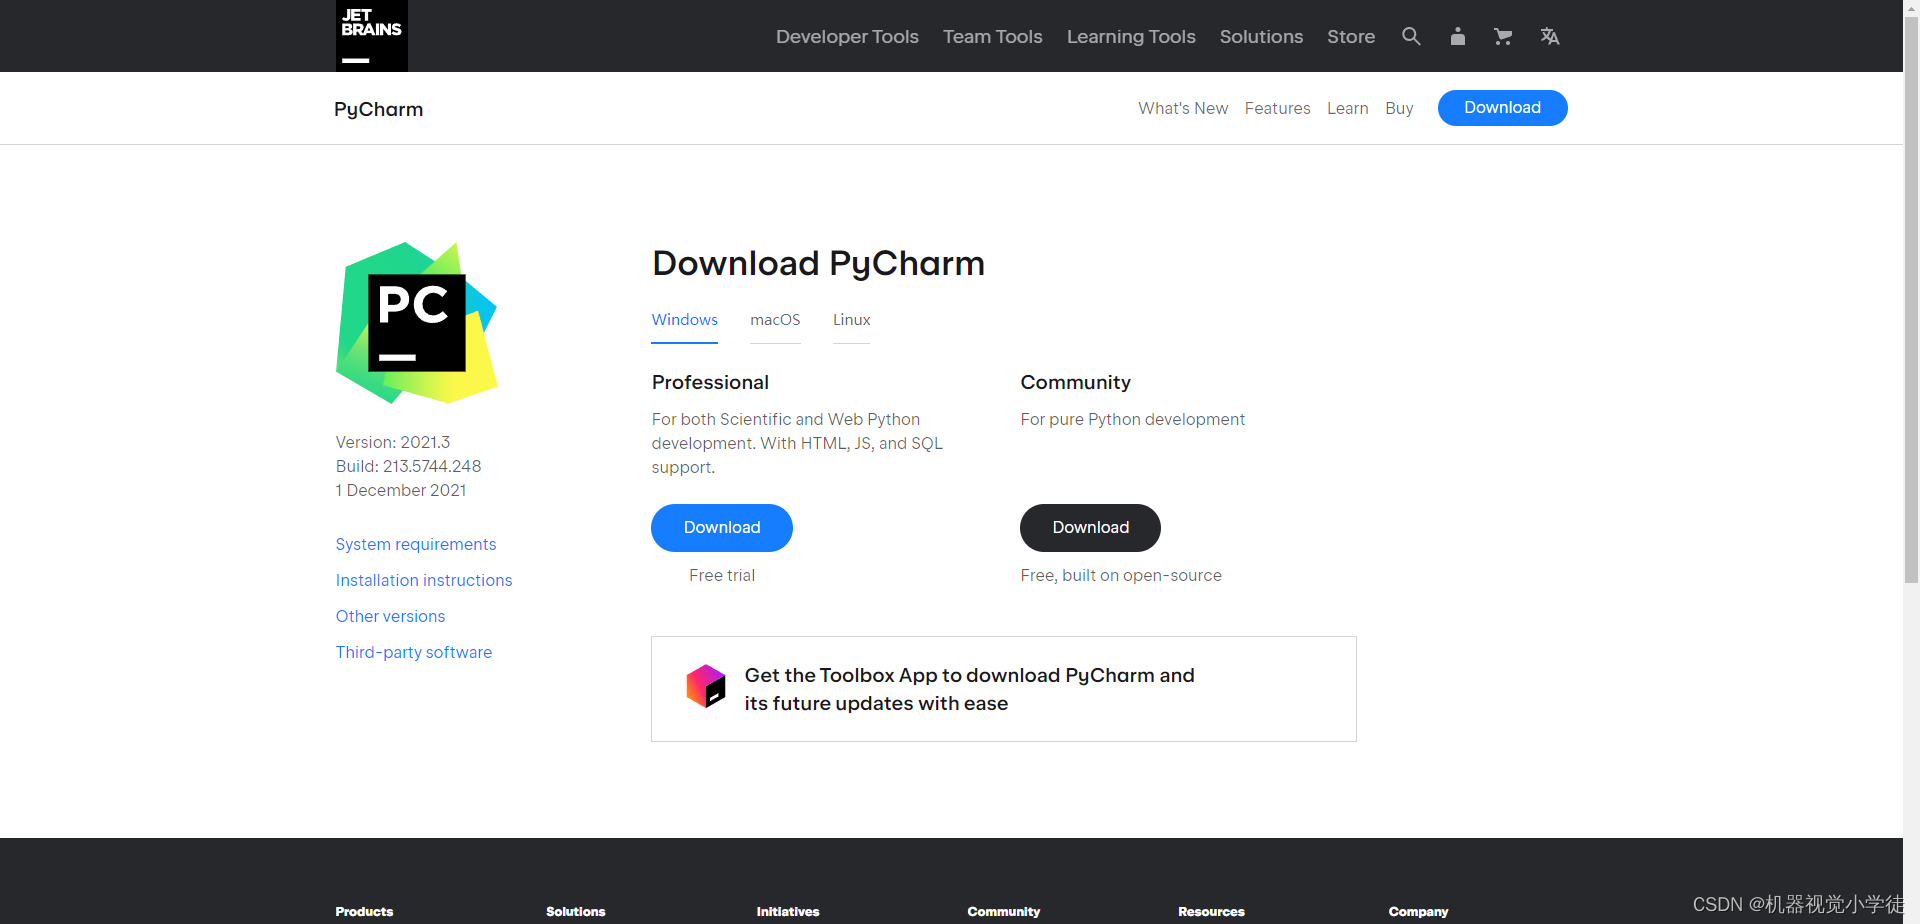Download the Community edition
1920x924 pixels.
[x=1090, y=528]
